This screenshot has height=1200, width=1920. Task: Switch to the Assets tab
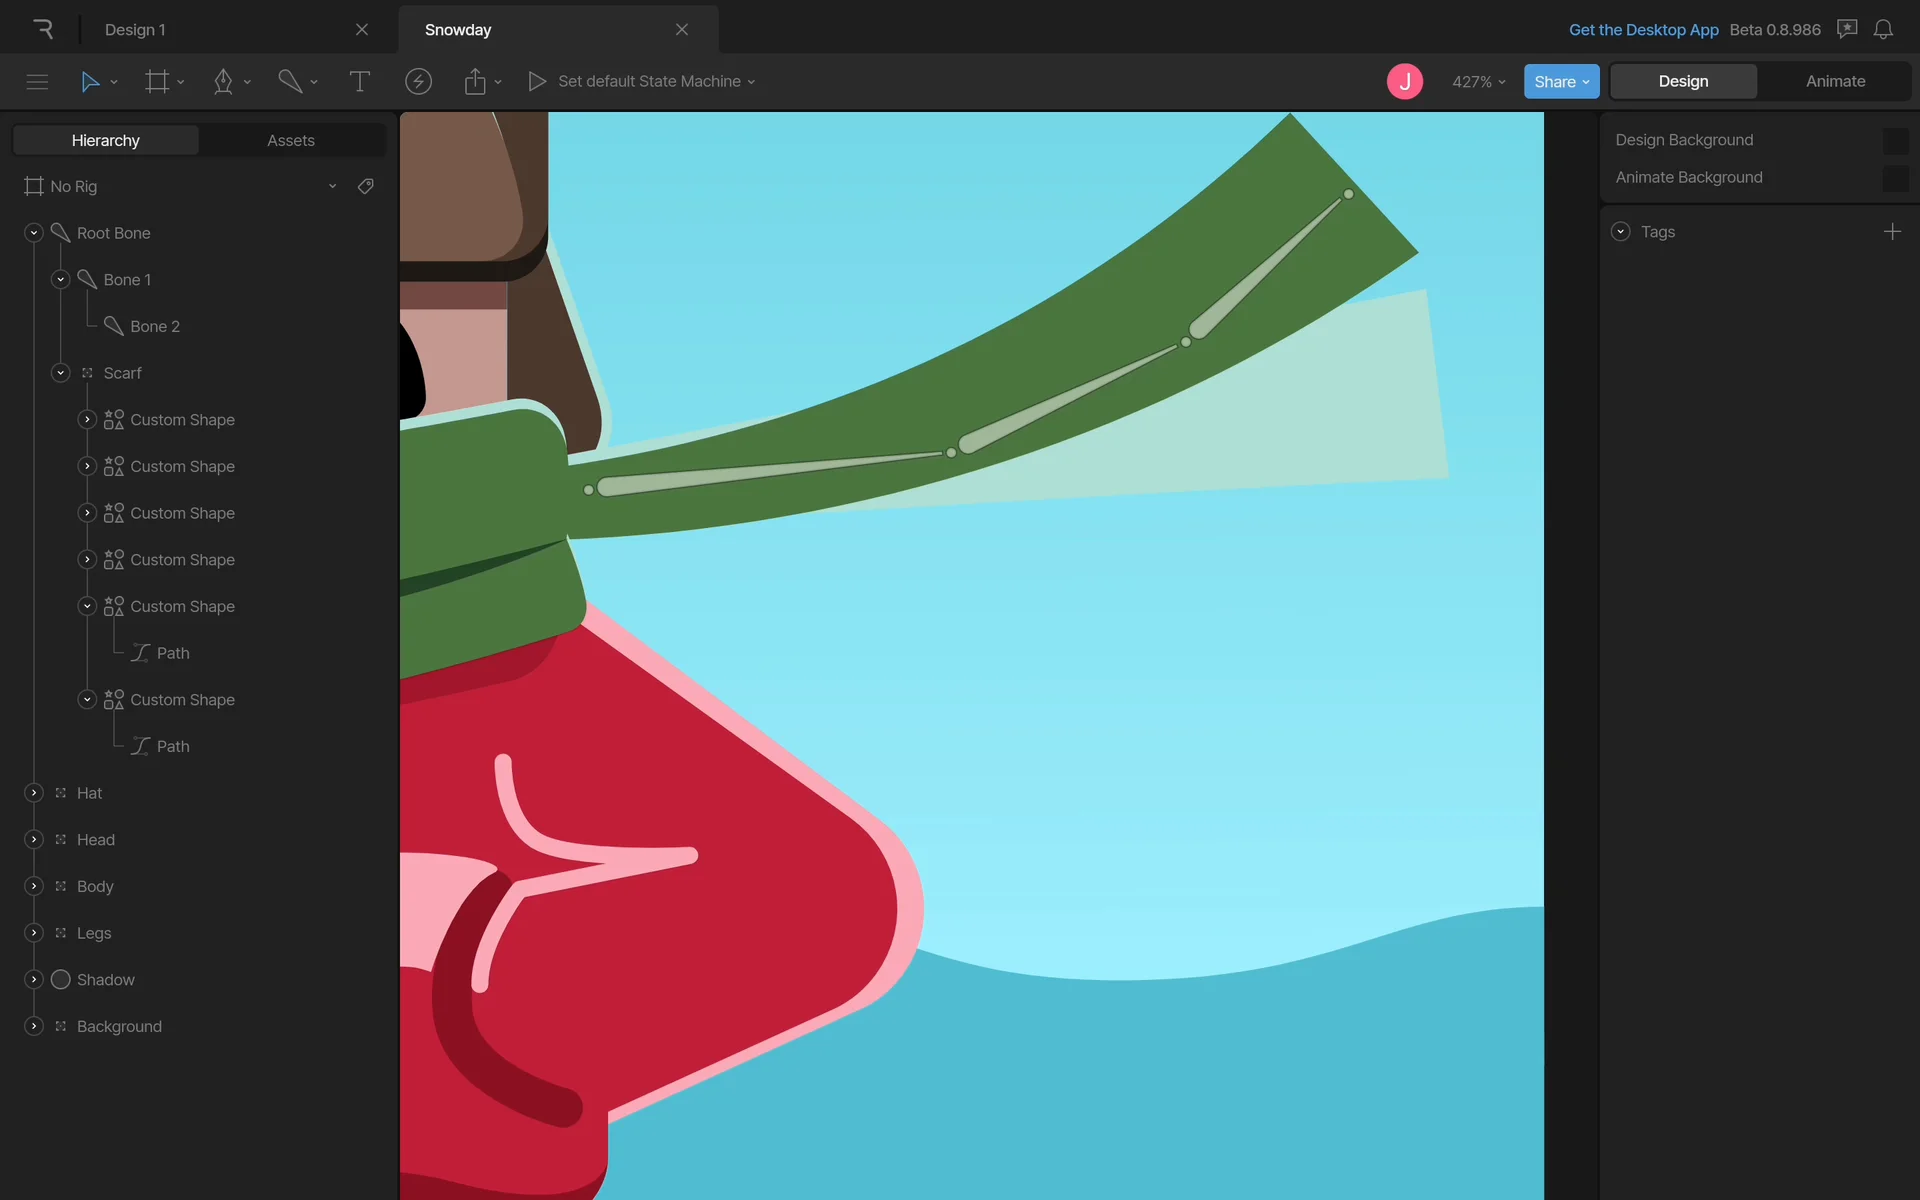tap(291, 140)
